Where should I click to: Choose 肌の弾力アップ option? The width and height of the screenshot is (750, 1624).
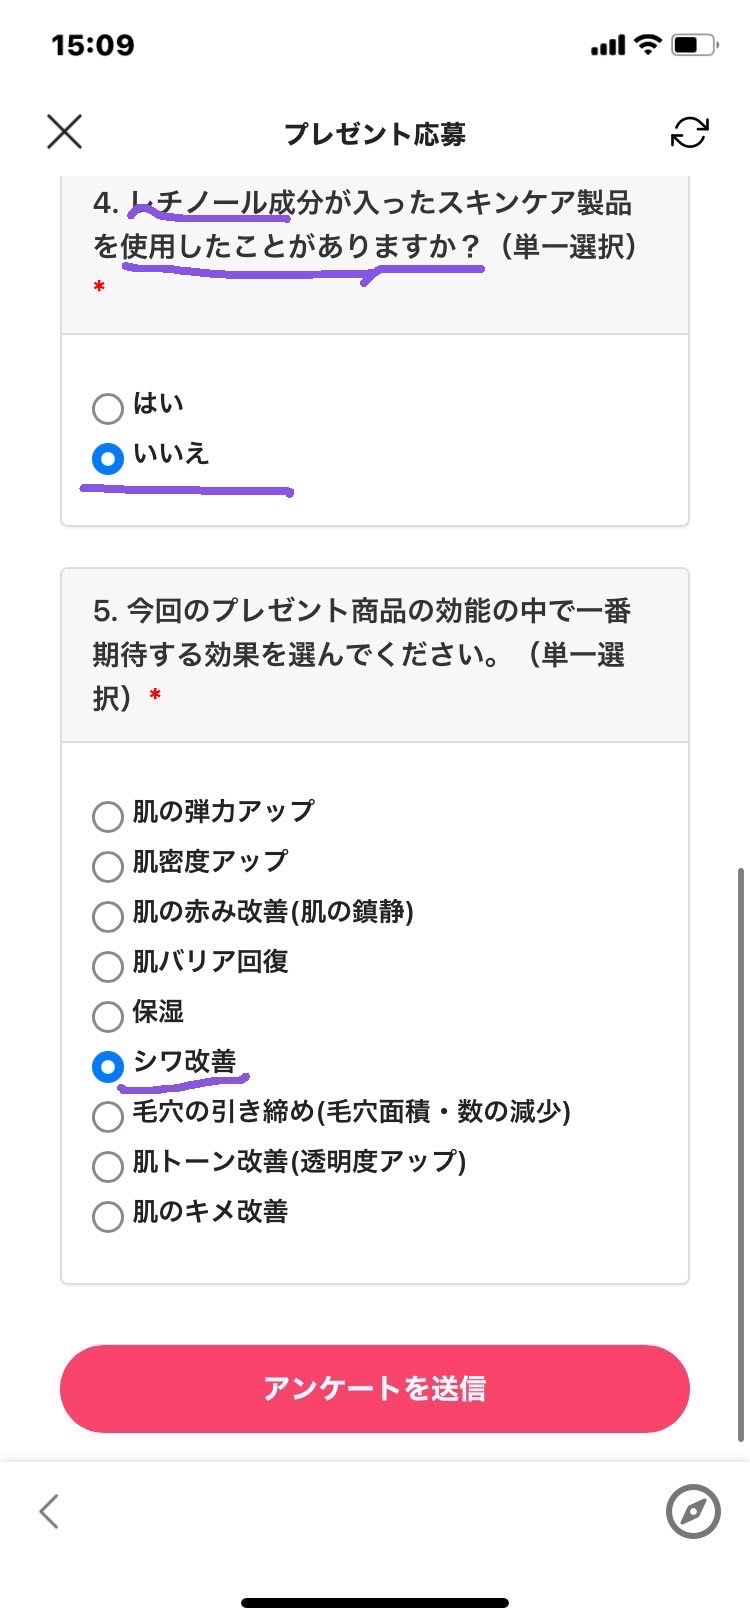pyautogui.click(x=108, y=816)
